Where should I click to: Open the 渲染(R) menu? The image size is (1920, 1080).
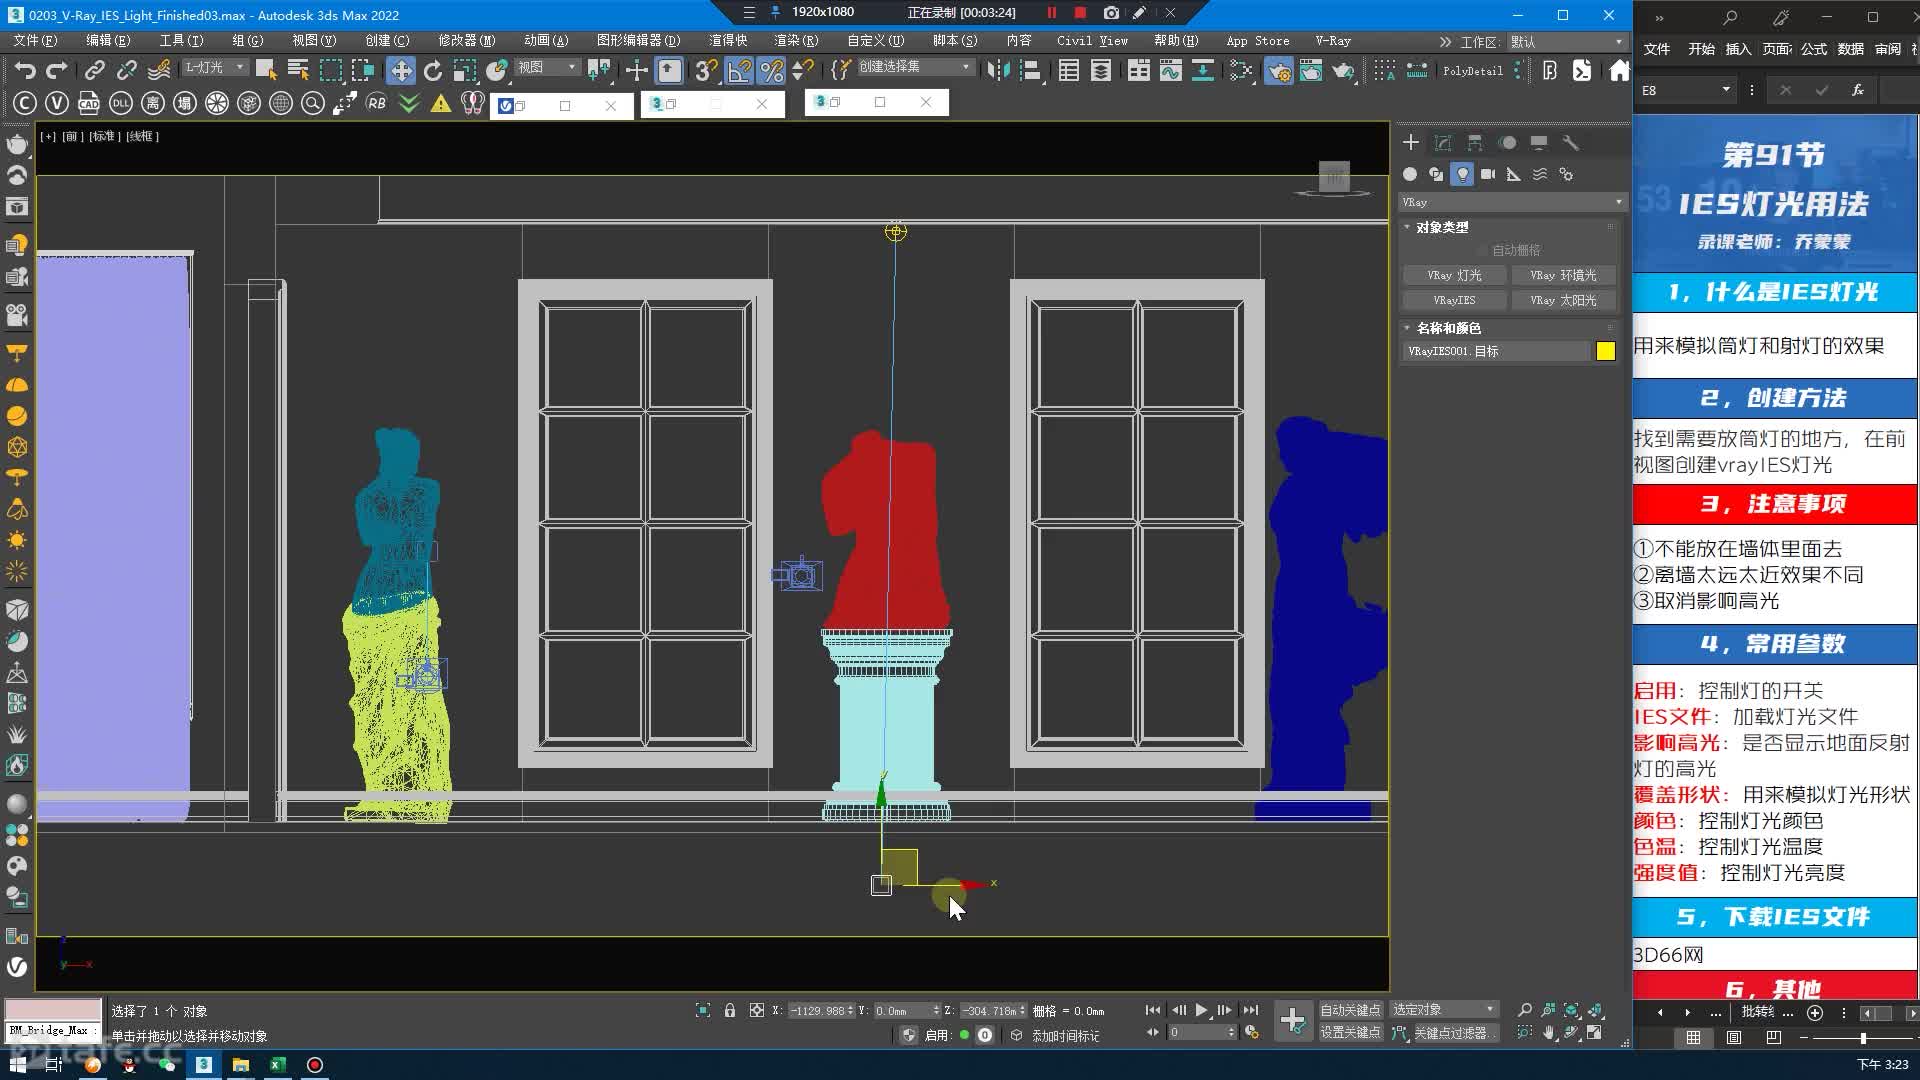(x=796, y=41)
